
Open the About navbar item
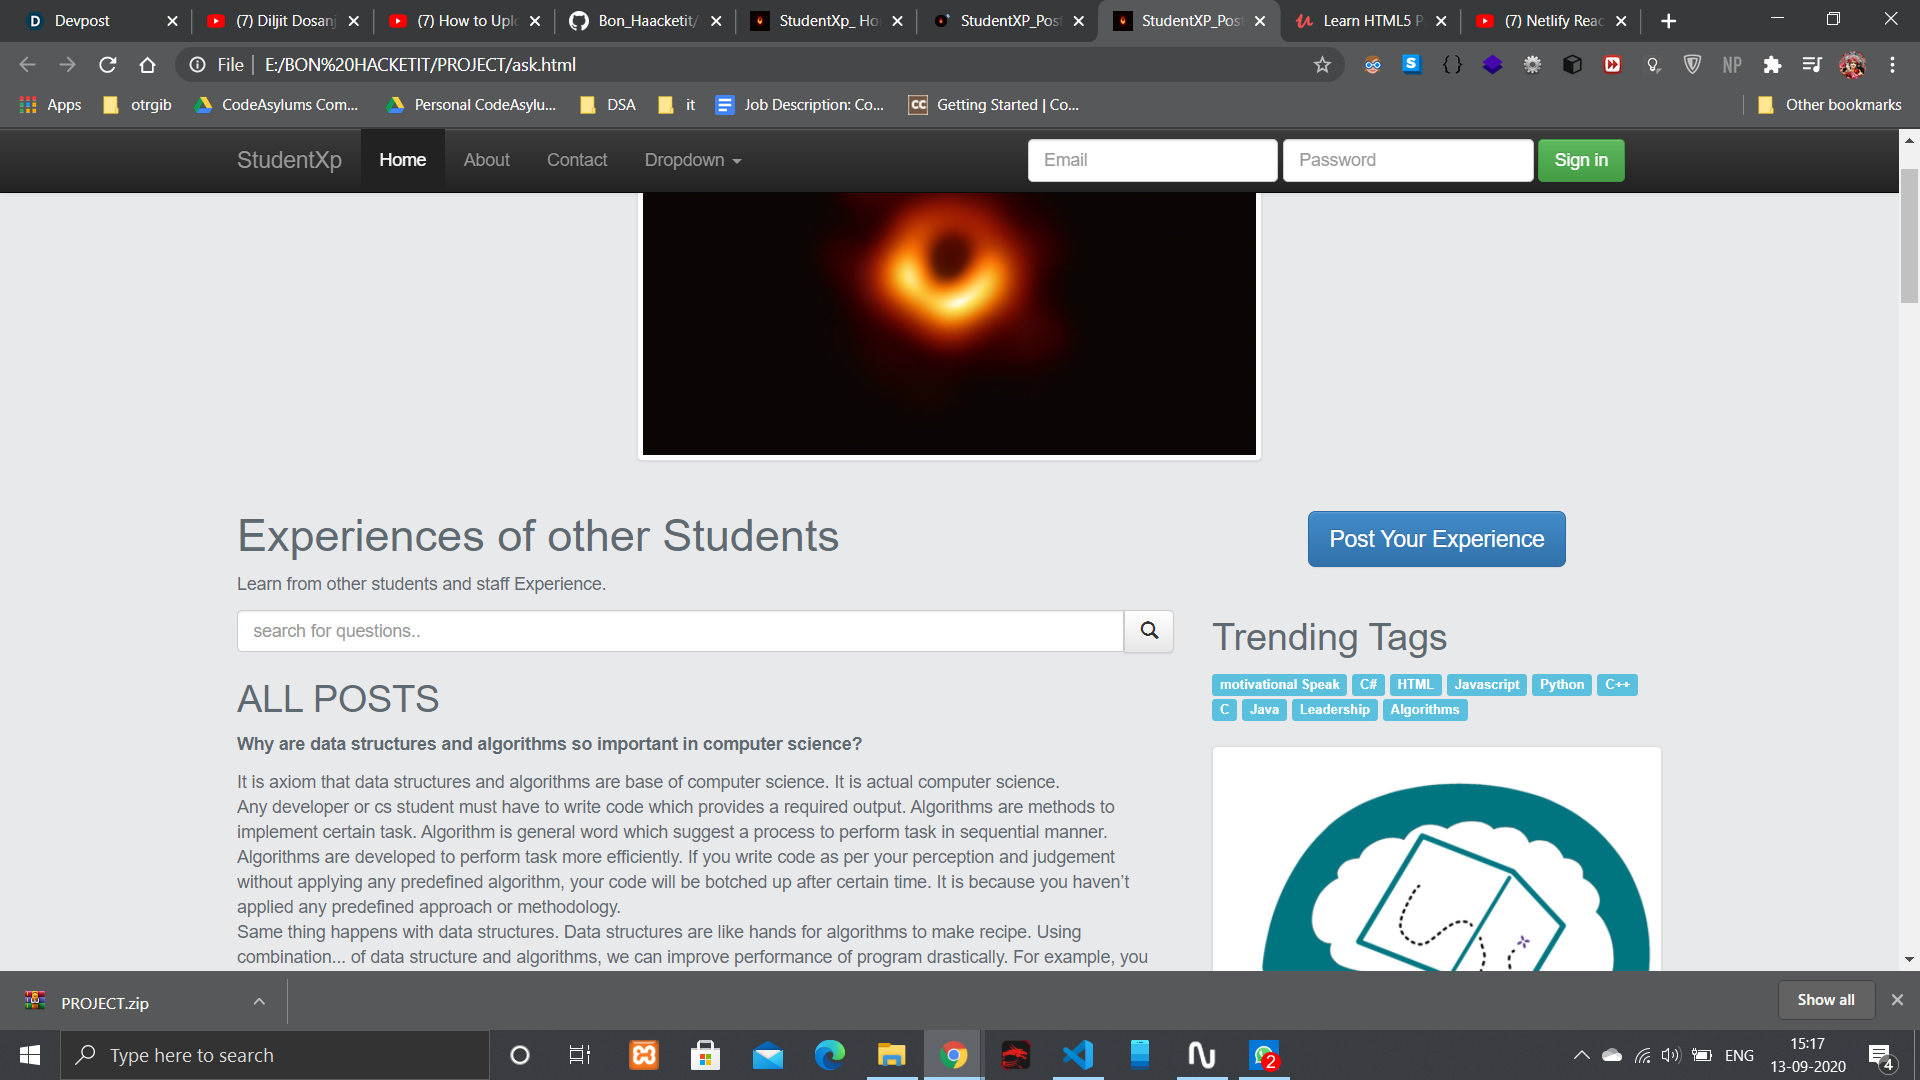486,160
